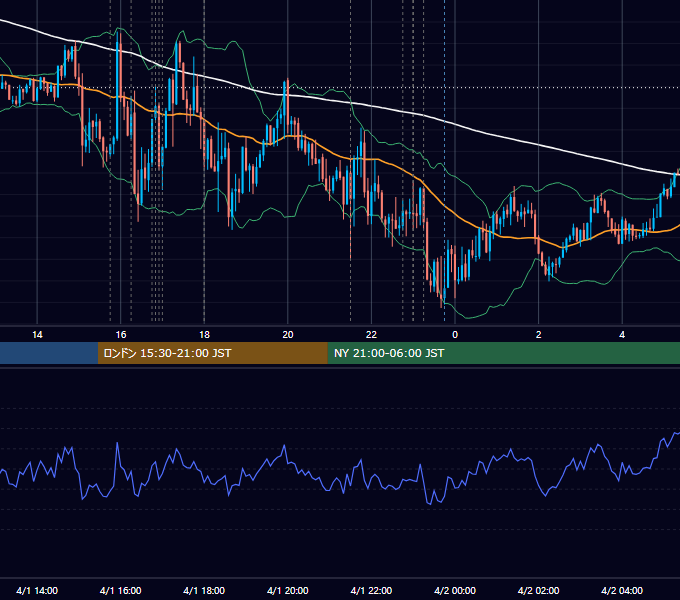Click the 4/2 04:00 label on the oscillator axis
Viewport: 680px width, 600px height.
622,590
